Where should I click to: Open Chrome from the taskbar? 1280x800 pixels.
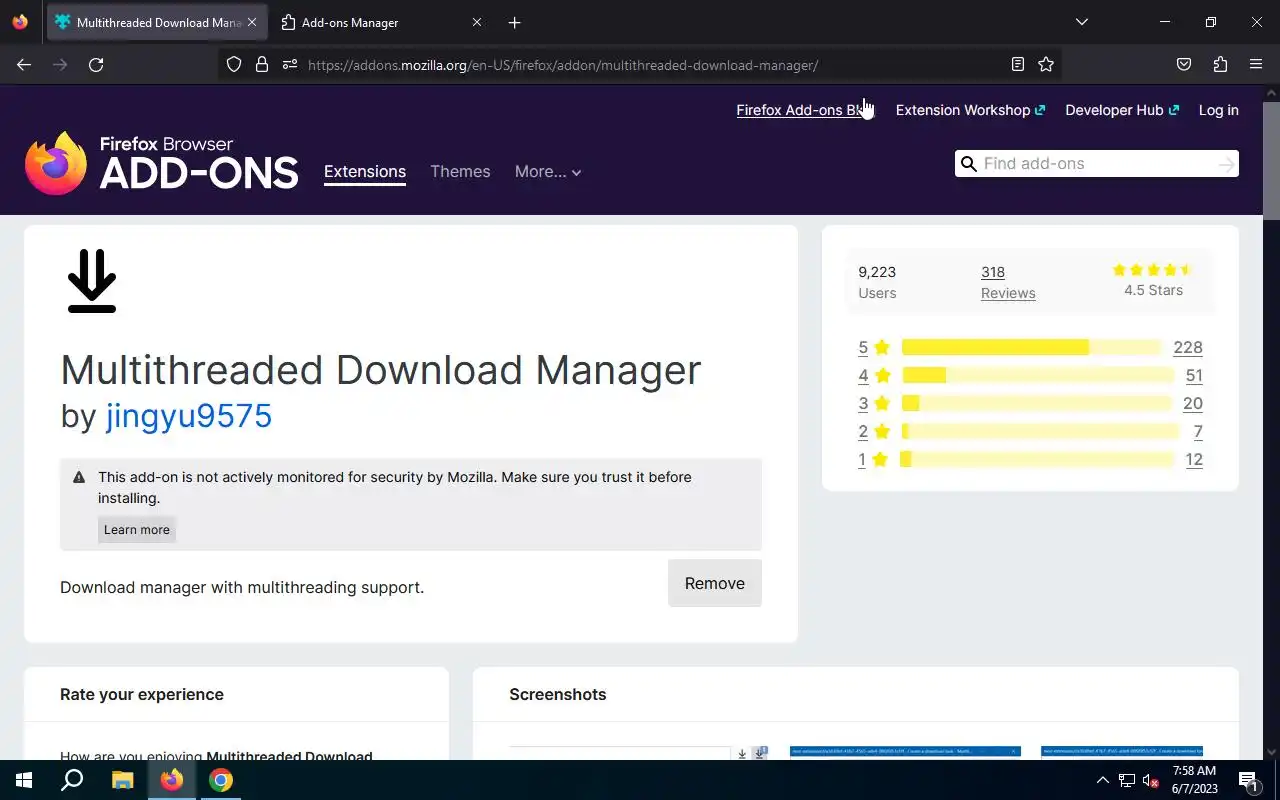(x=221, y=780)
